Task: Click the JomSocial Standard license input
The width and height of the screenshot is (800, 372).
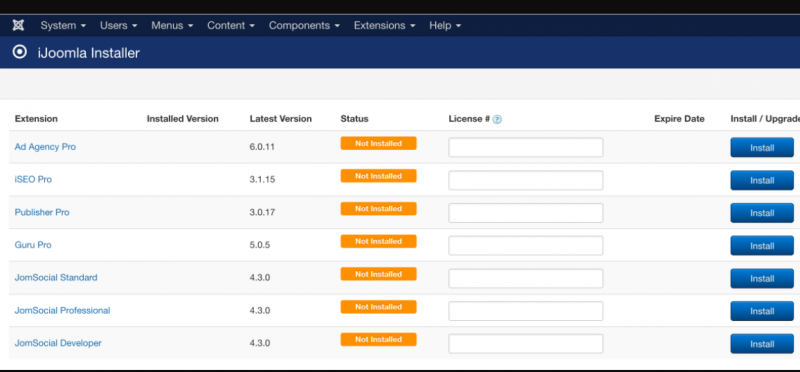Action: (x=526, y=278)
